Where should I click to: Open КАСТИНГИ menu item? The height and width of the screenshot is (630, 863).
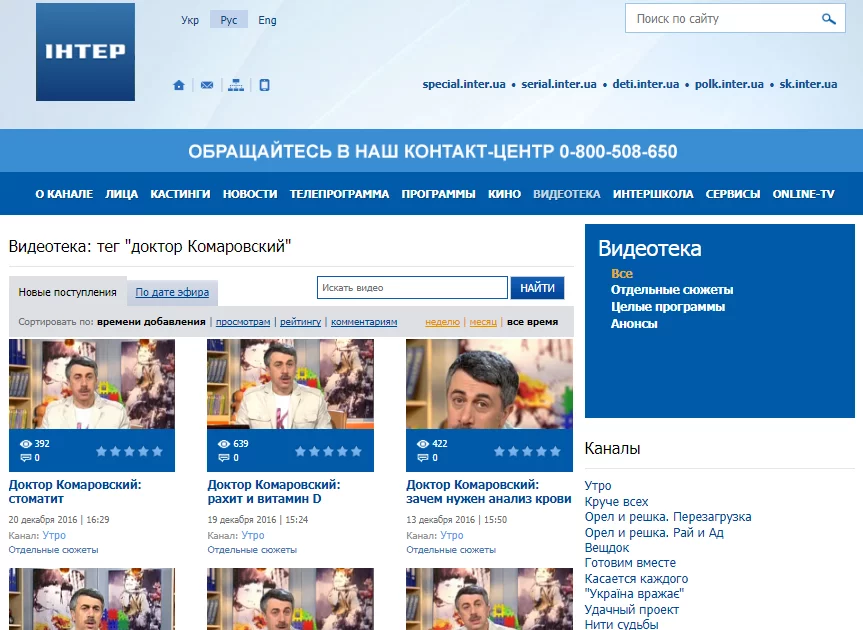[x=181, y=194]
